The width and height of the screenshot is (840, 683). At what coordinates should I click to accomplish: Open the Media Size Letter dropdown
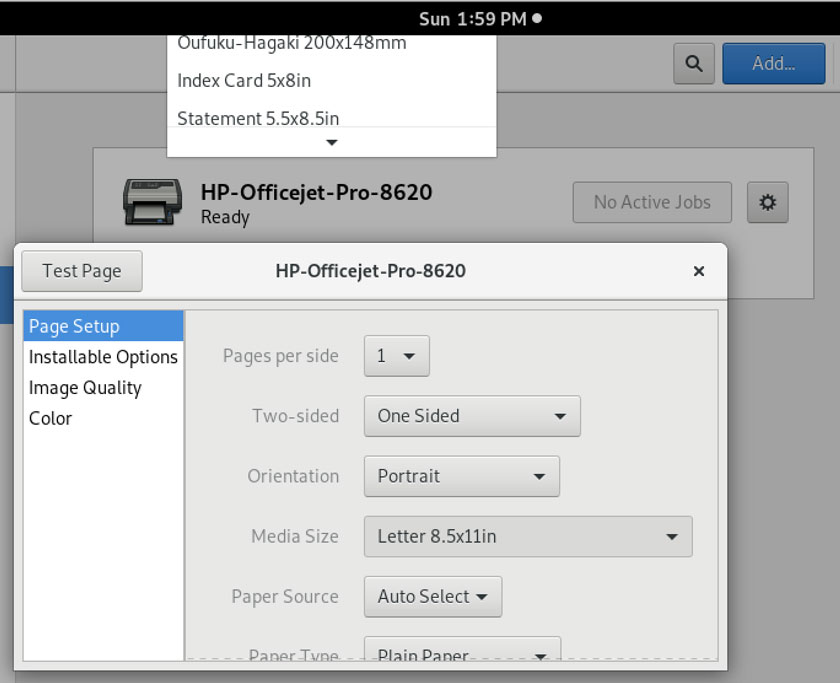tap(528, 536)
